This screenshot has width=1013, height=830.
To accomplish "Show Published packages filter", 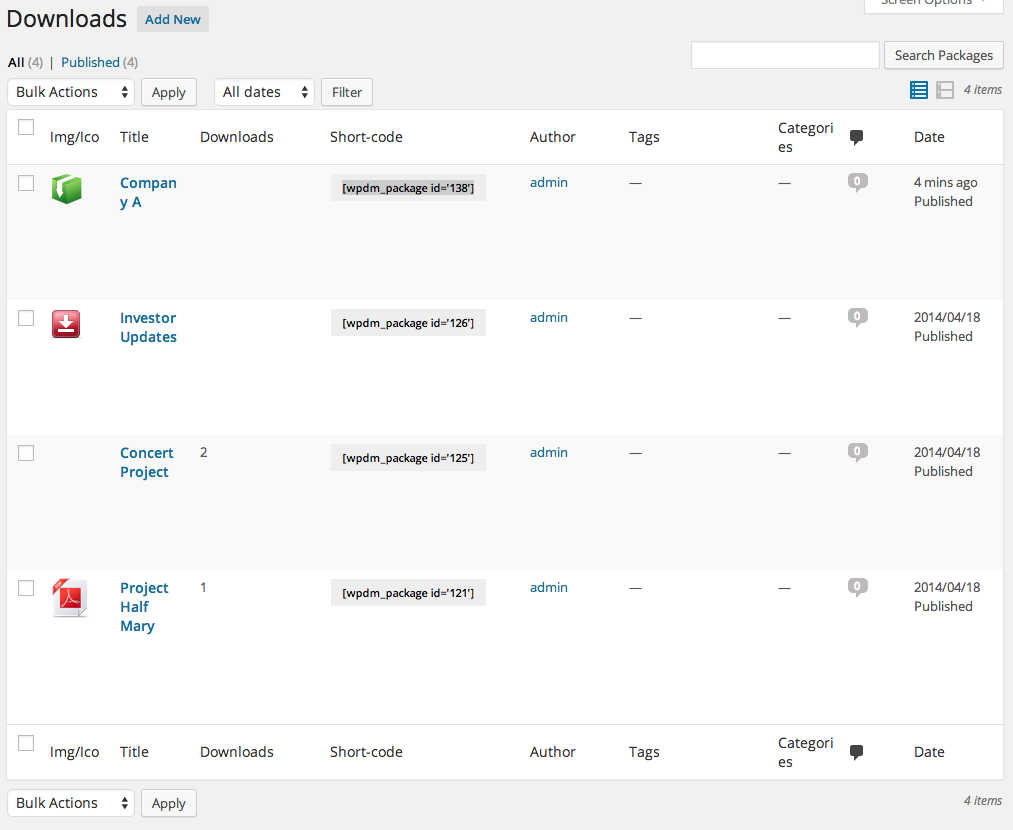I will click(x=90, y=62).
